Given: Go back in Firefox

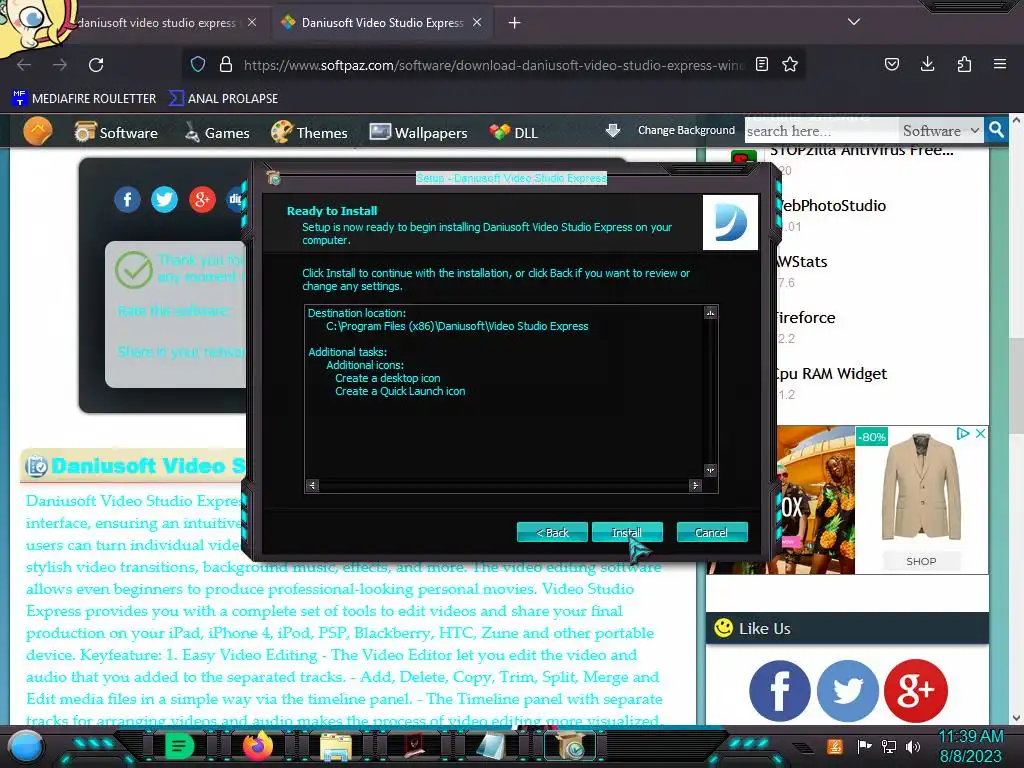Looking at the screenshot, I should (24, 65).
